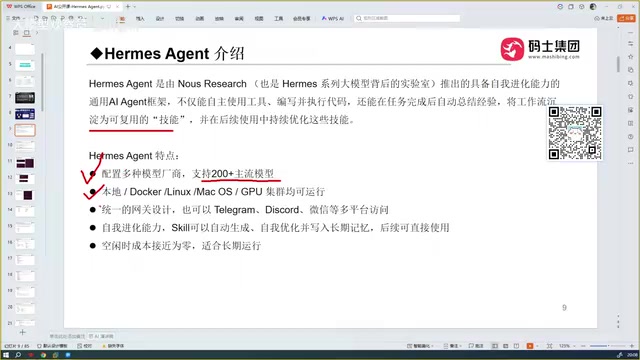Open the 备注 notes dropdown in status bar
This screenshot has height=360, width=640.
point(453,346)
